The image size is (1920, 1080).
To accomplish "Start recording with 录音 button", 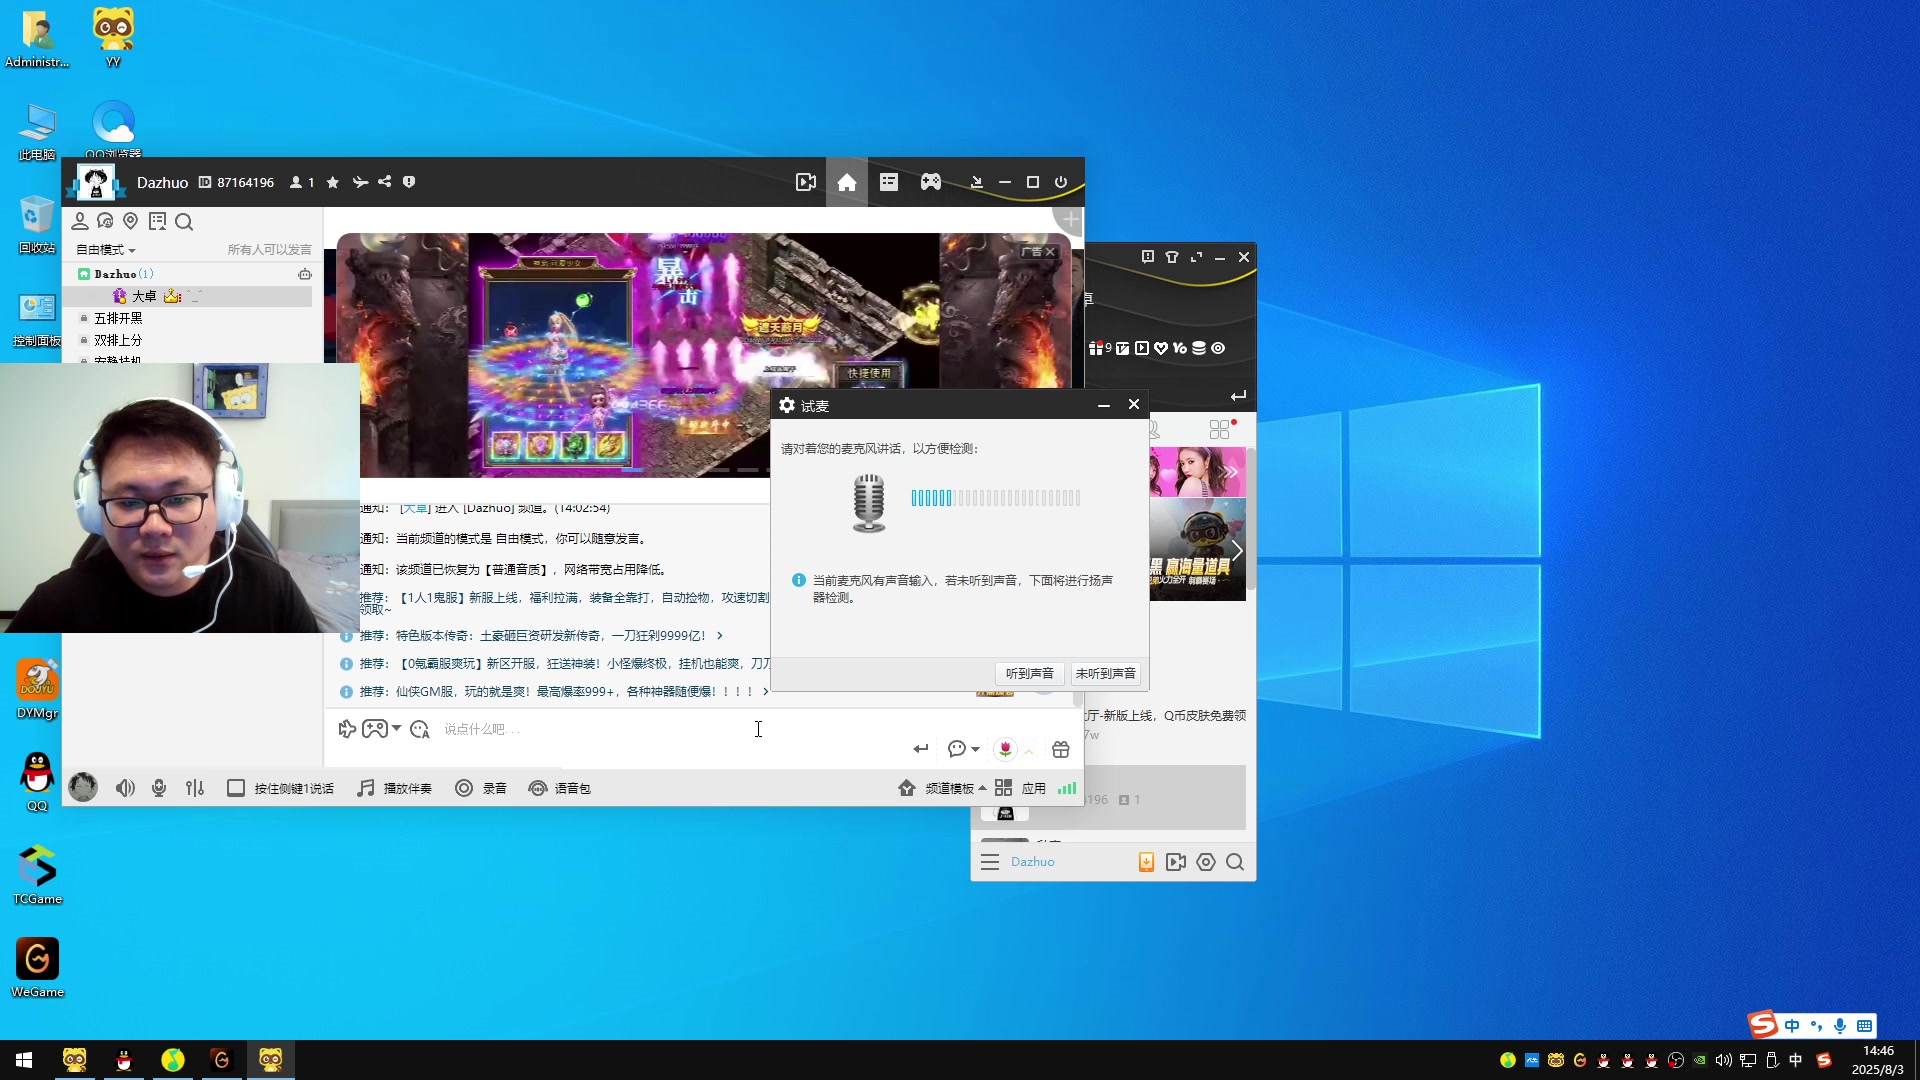I will pos(481,789).
